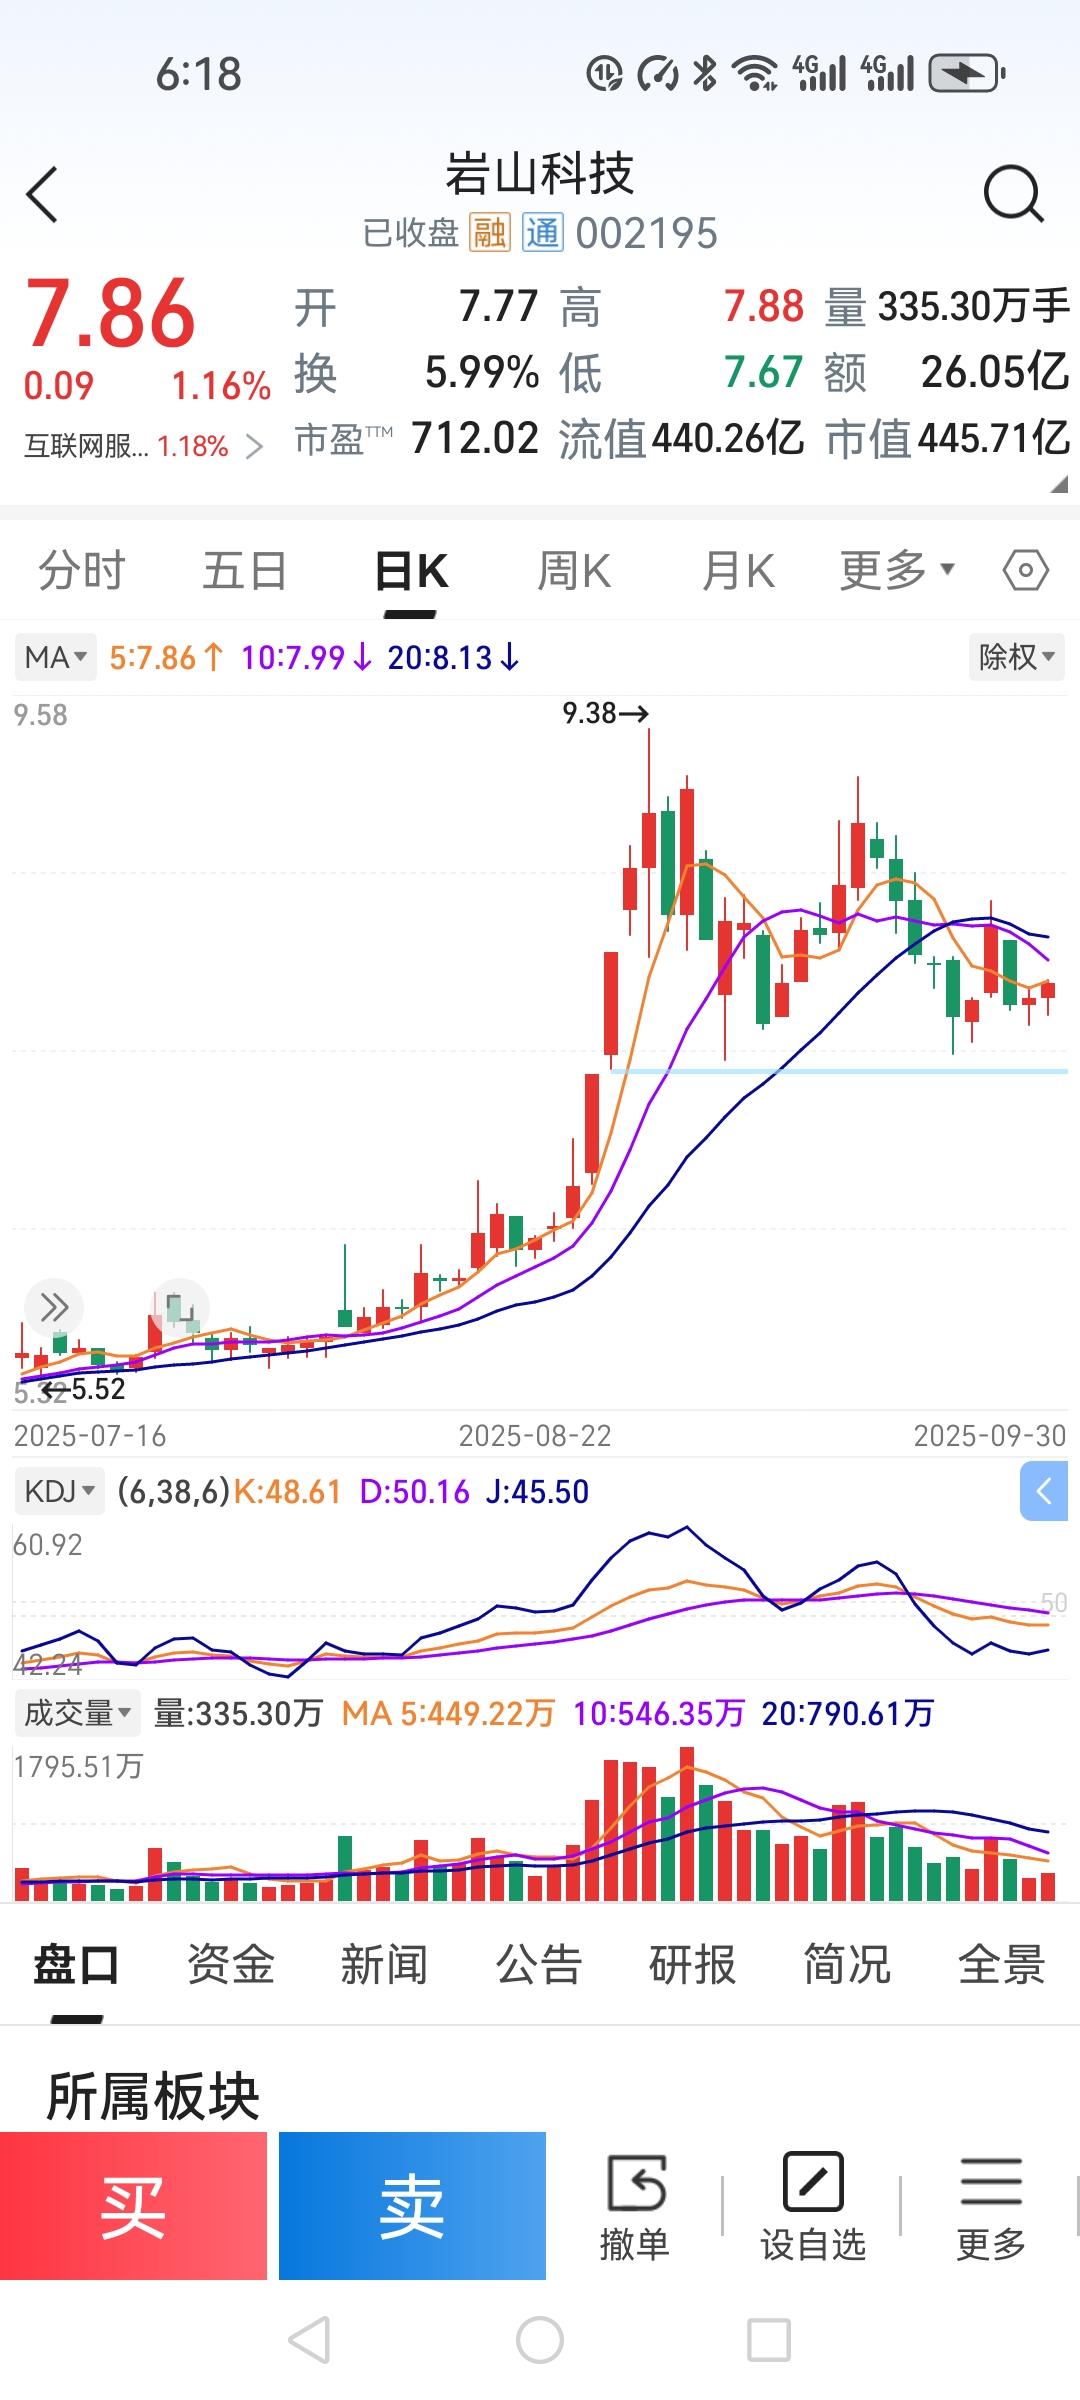Switch to 周K weekly chart tab
1080x2400 pixels.
[x=574, y=571]
